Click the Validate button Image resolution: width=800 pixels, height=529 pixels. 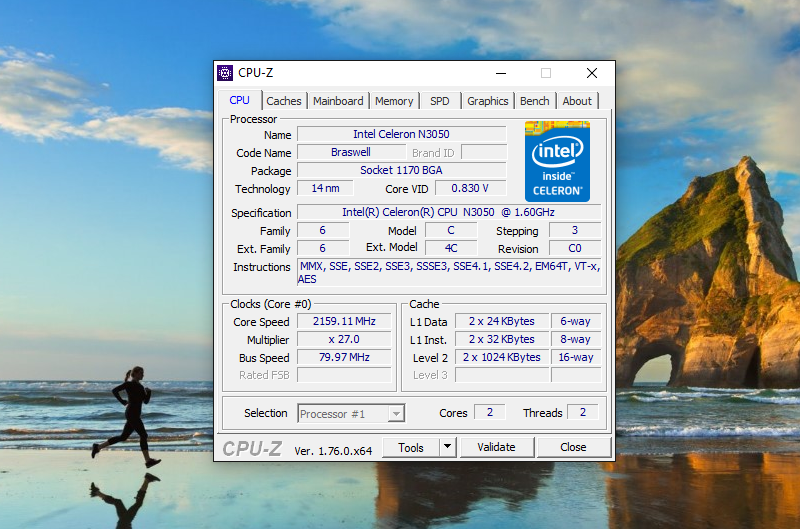pyautogui.click(x=496, y=447)
